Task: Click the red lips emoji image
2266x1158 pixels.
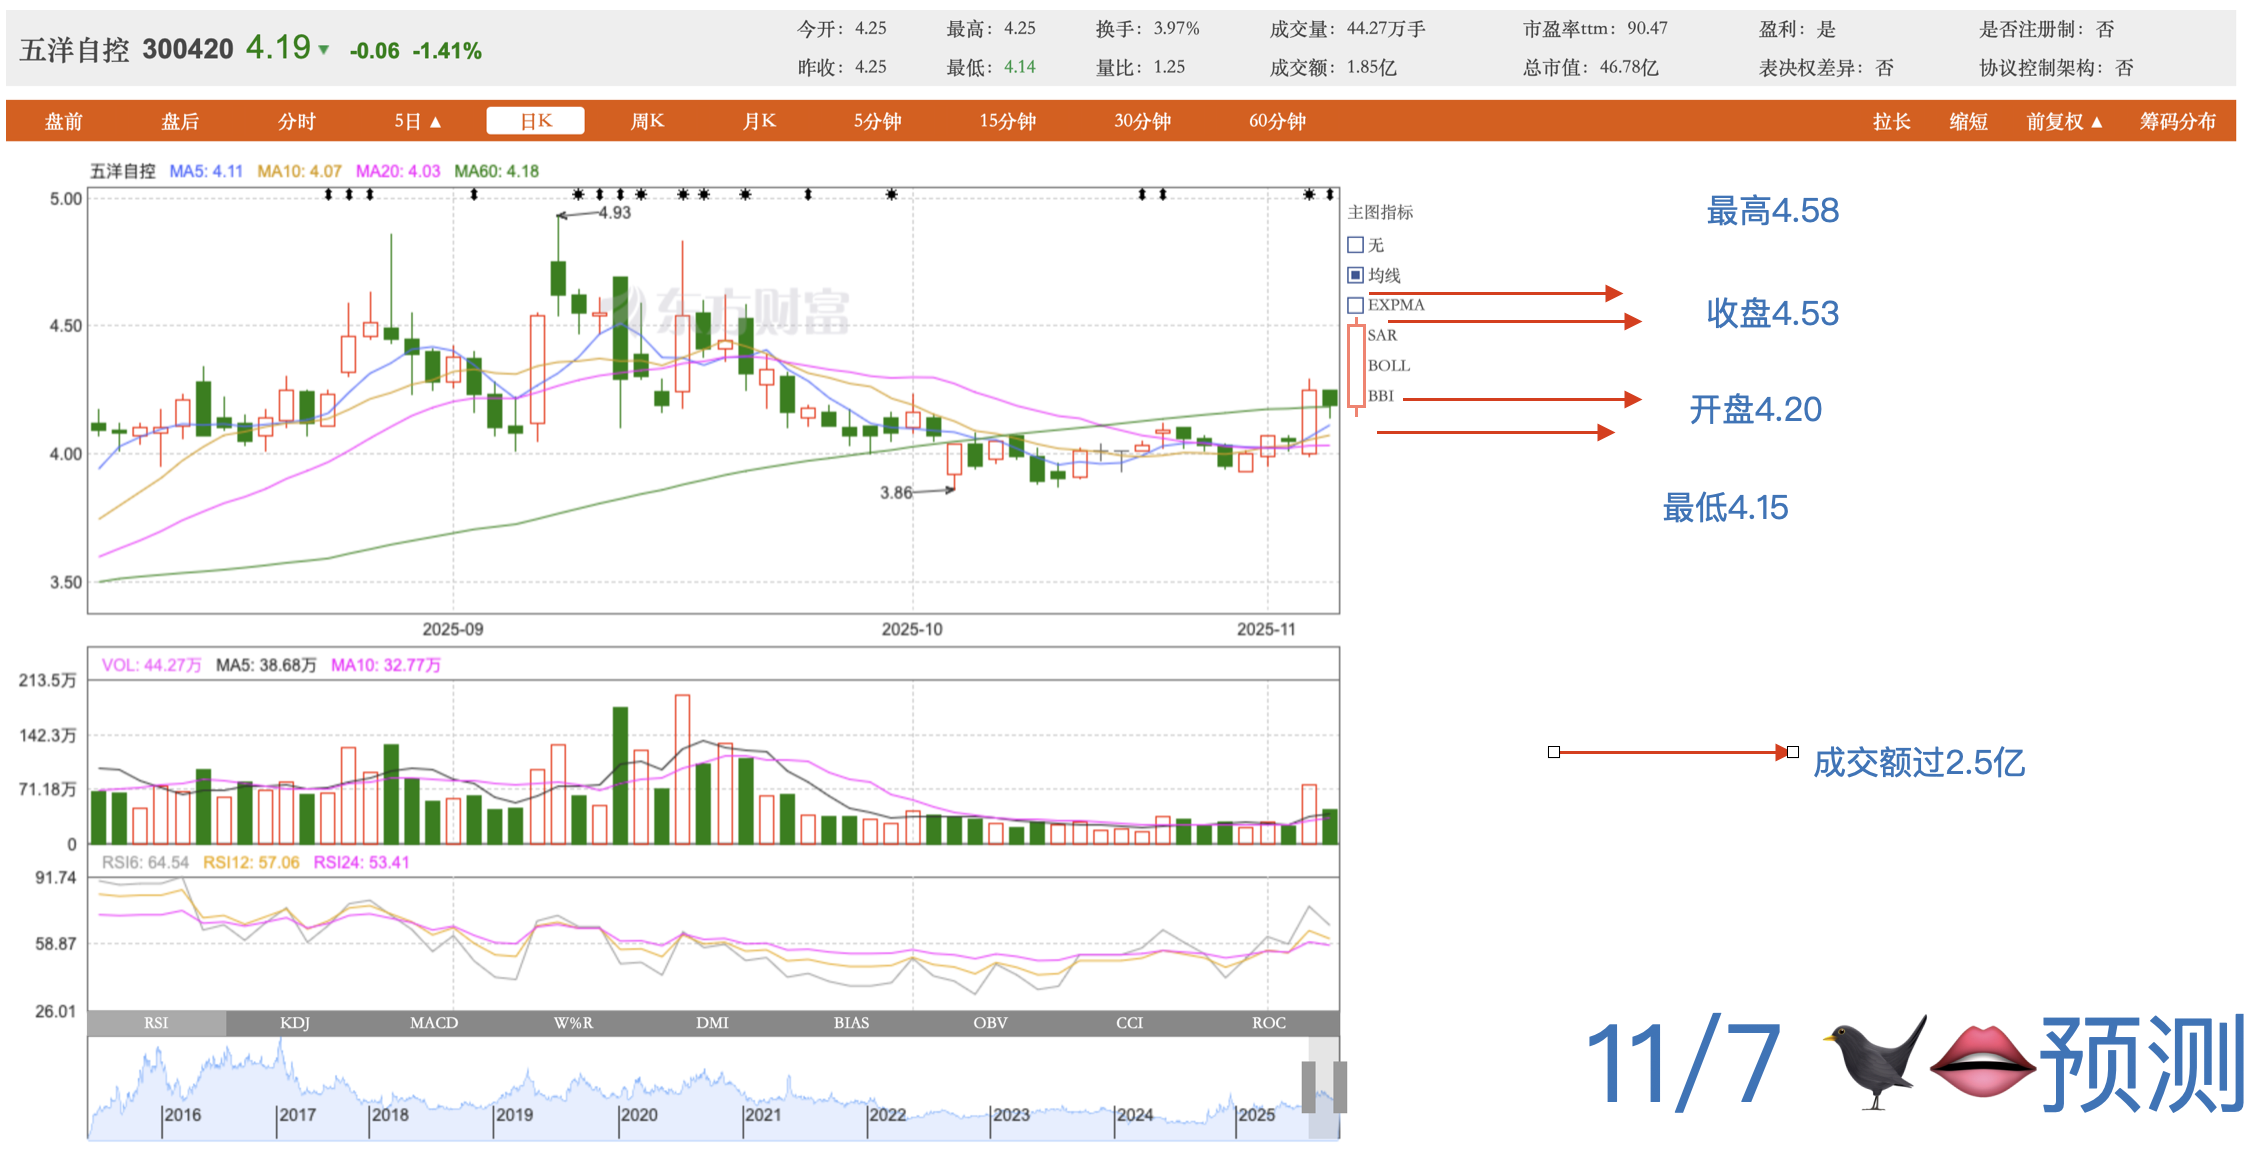Action: point(1982,1063)
